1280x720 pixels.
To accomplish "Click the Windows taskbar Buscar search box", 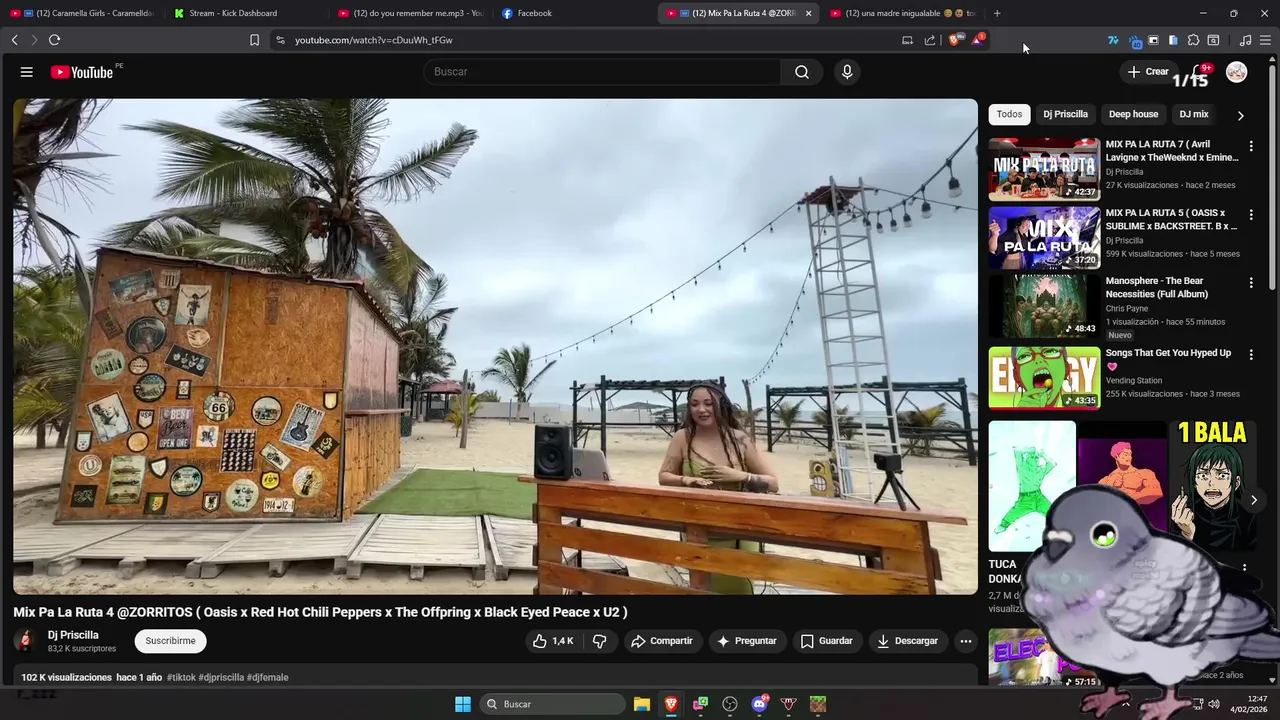I will tap(552, 704).
